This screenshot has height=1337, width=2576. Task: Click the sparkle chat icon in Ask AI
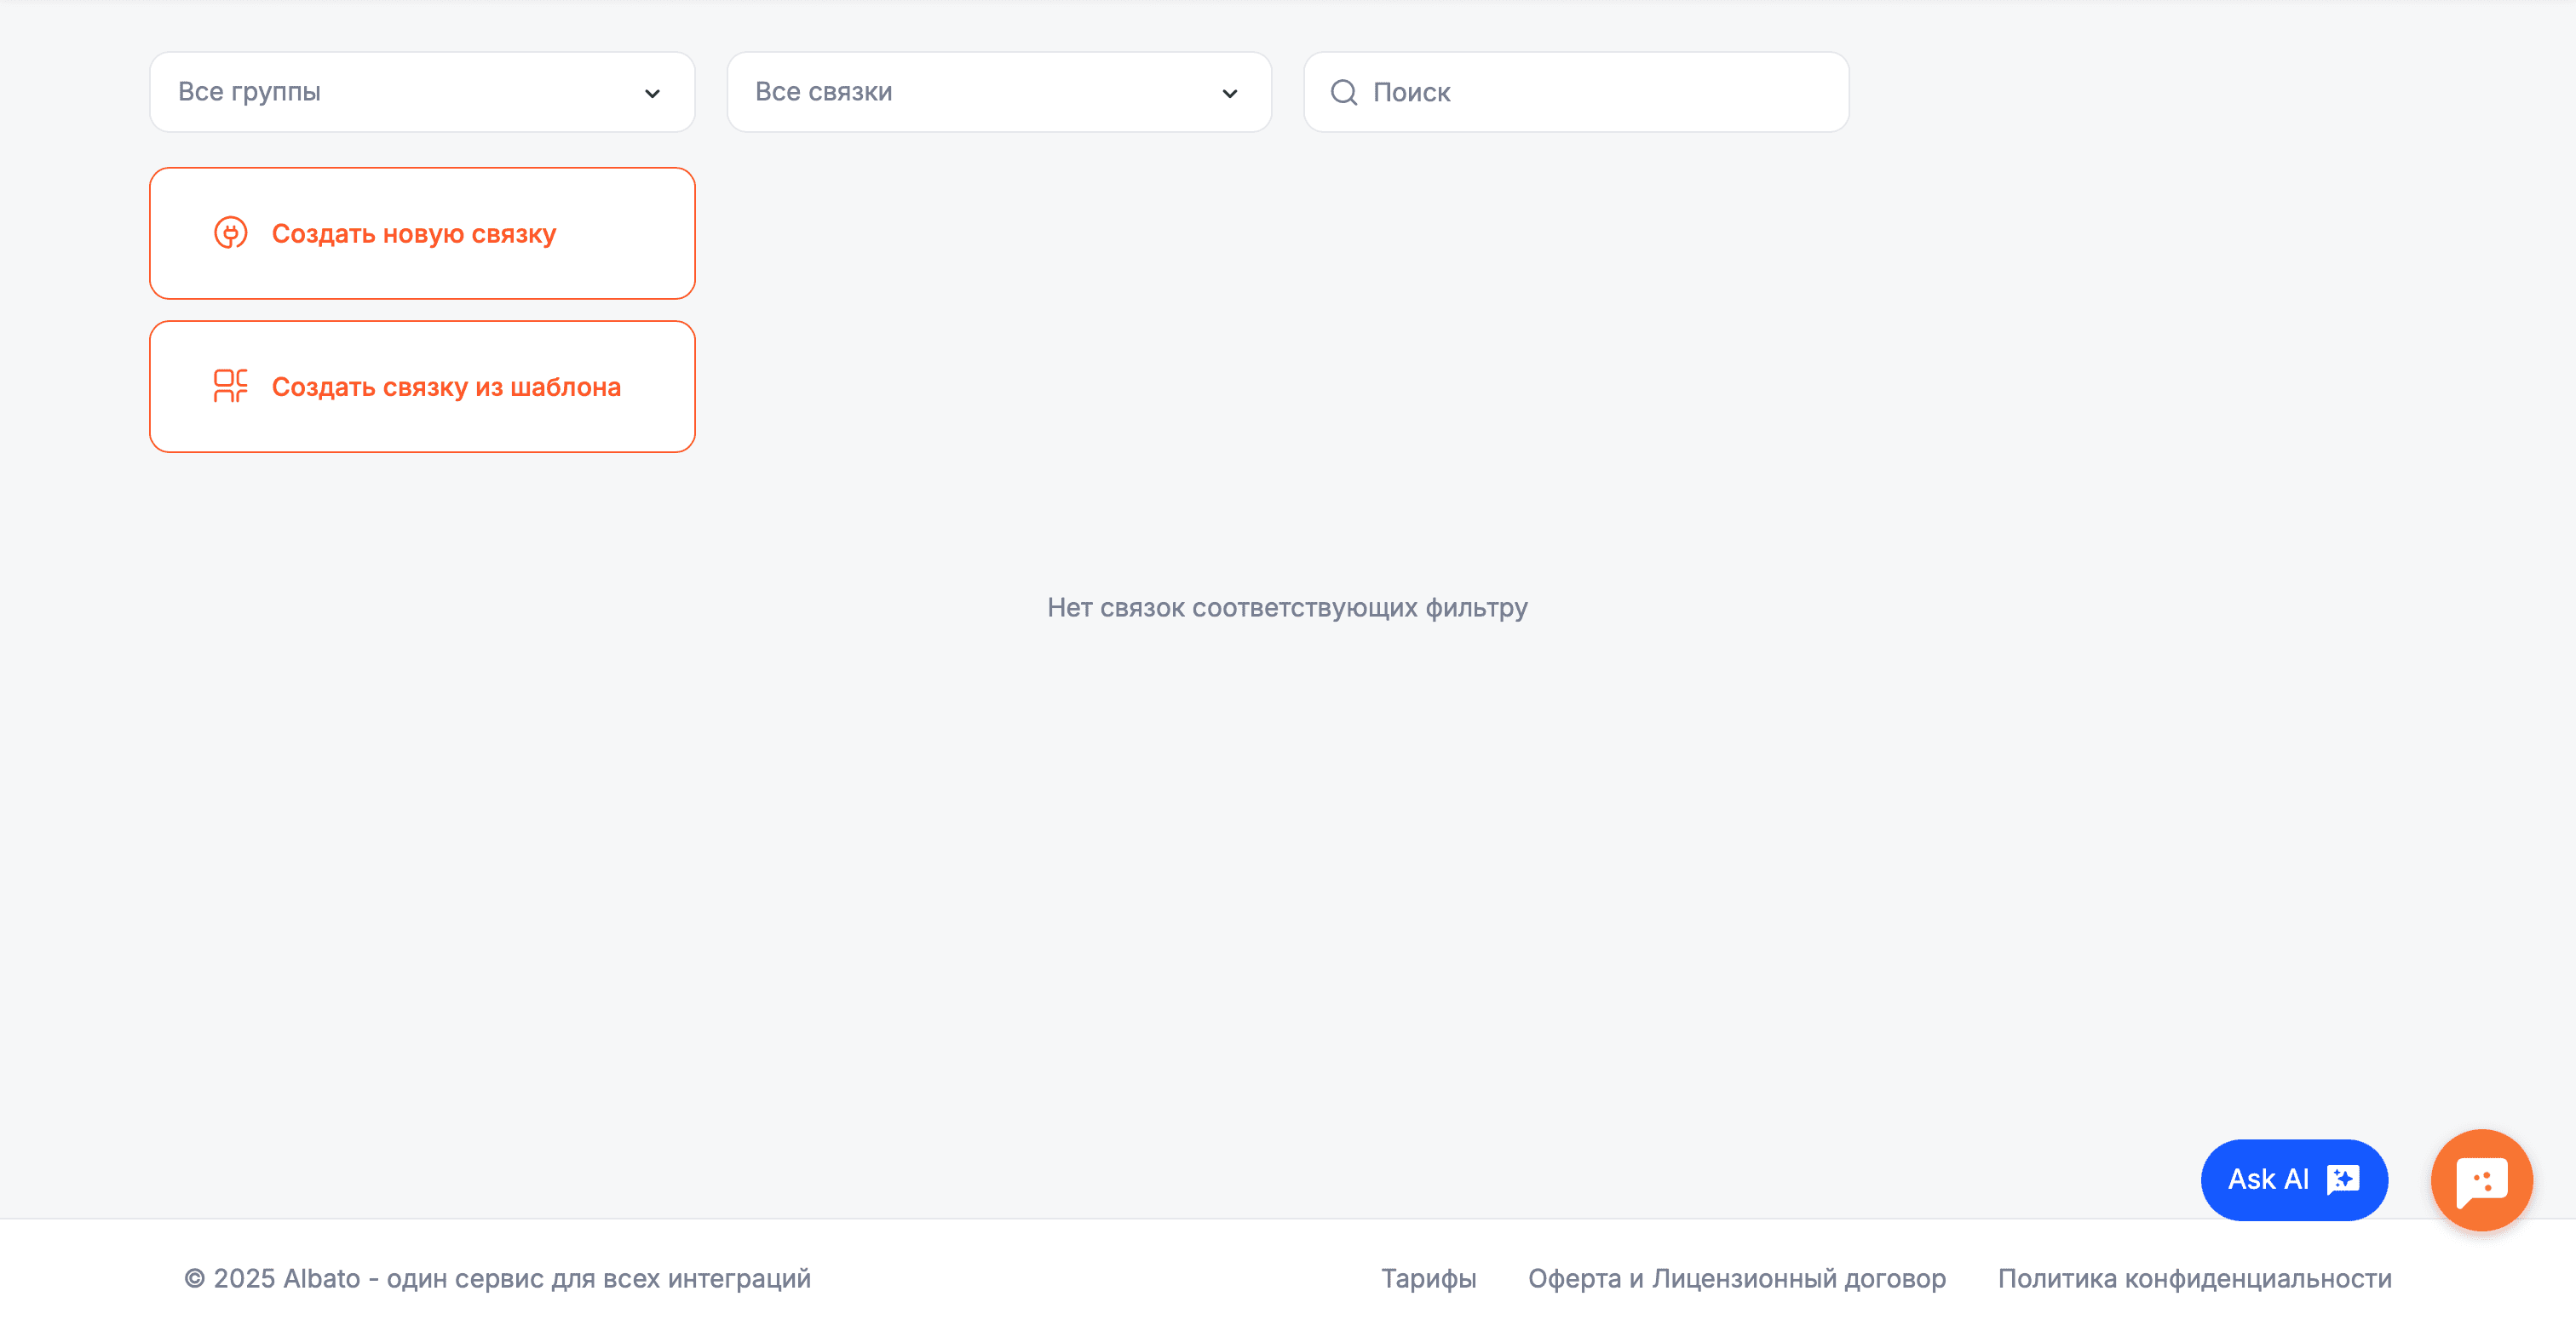click(x=2343, y=1179)
